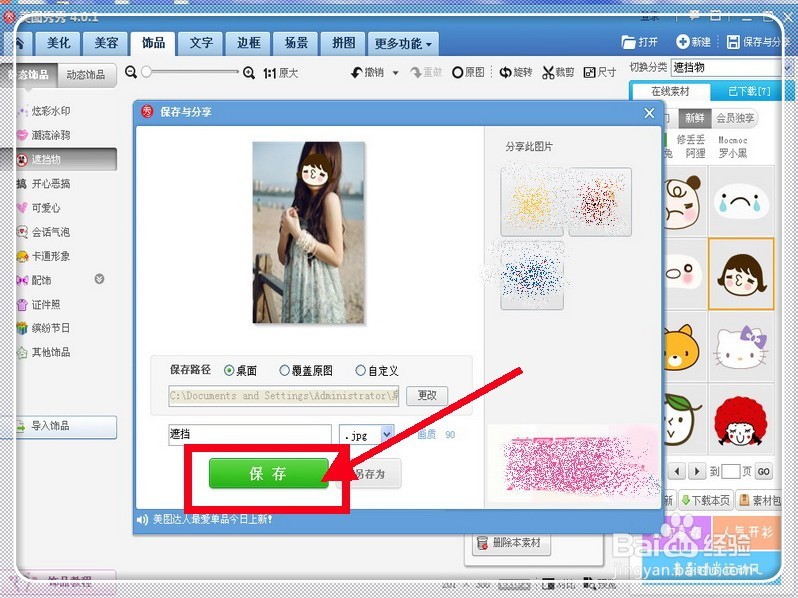Switch to the 美化 tab
Viewport: 798px width, 598px height.
[59, 43]
